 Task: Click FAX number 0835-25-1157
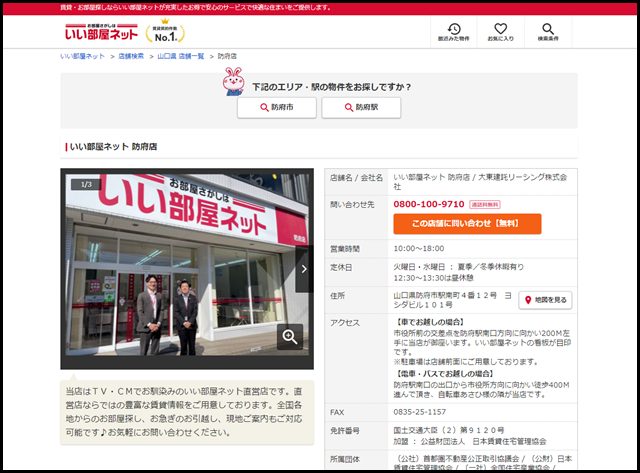[420, 412]
